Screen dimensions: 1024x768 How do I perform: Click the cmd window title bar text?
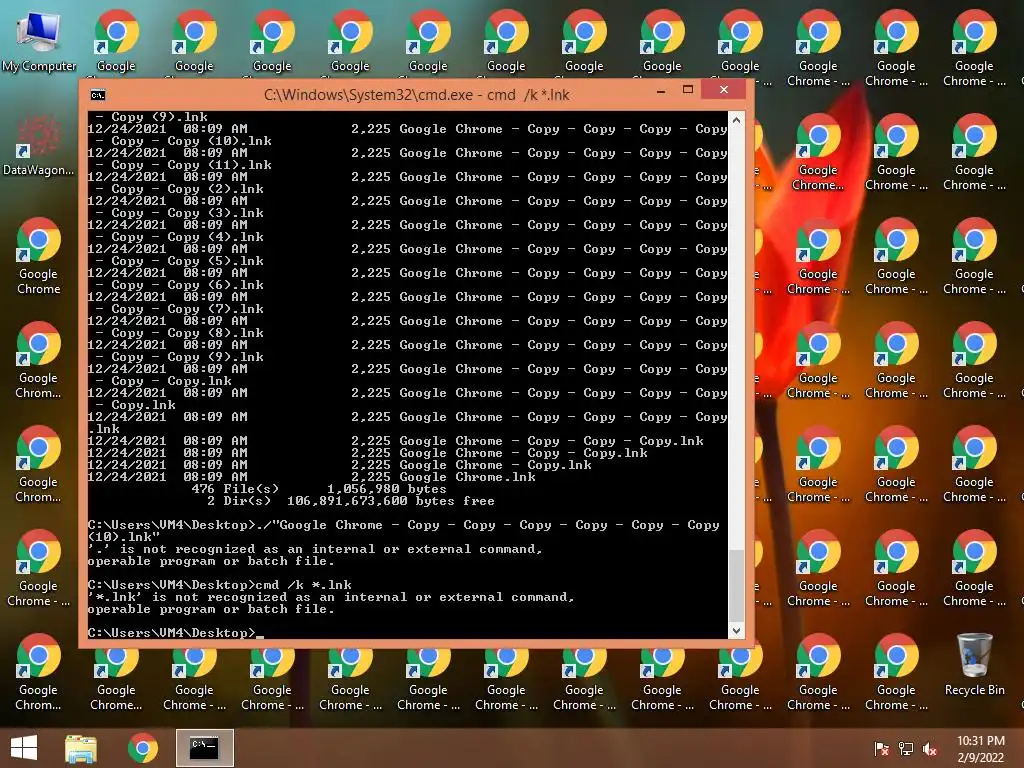[417, 95]
